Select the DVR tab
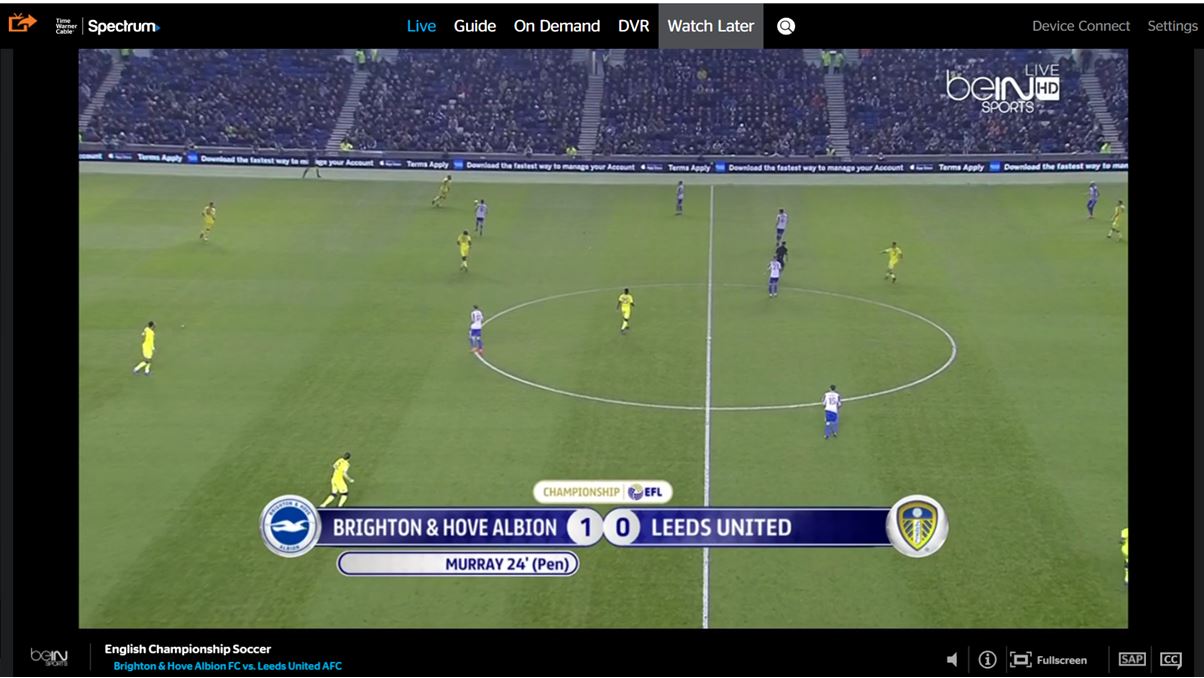 click(634, 26)
